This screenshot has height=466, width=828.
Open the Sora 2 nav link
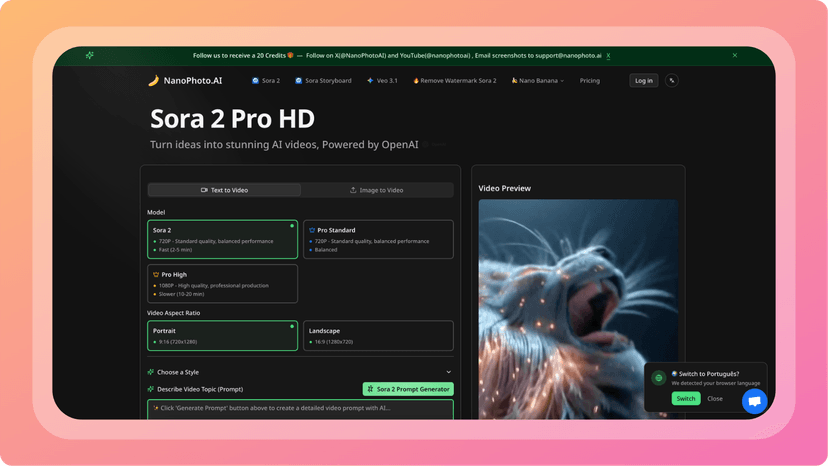266,81
